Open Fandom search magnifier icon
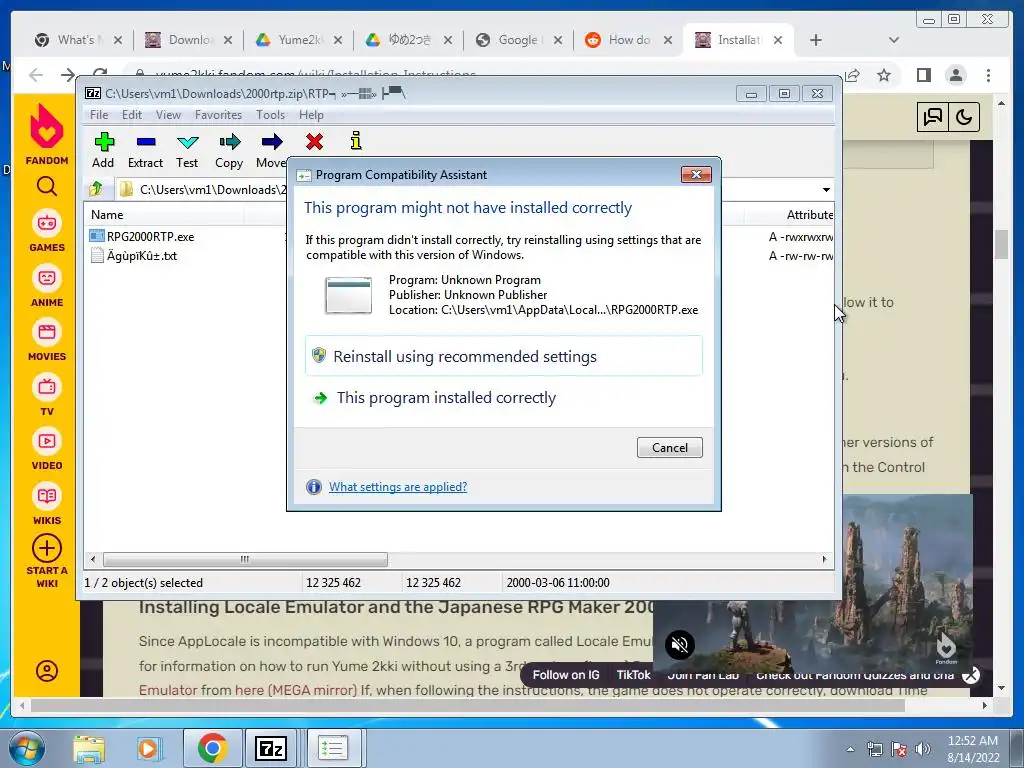 pos(46,187)
